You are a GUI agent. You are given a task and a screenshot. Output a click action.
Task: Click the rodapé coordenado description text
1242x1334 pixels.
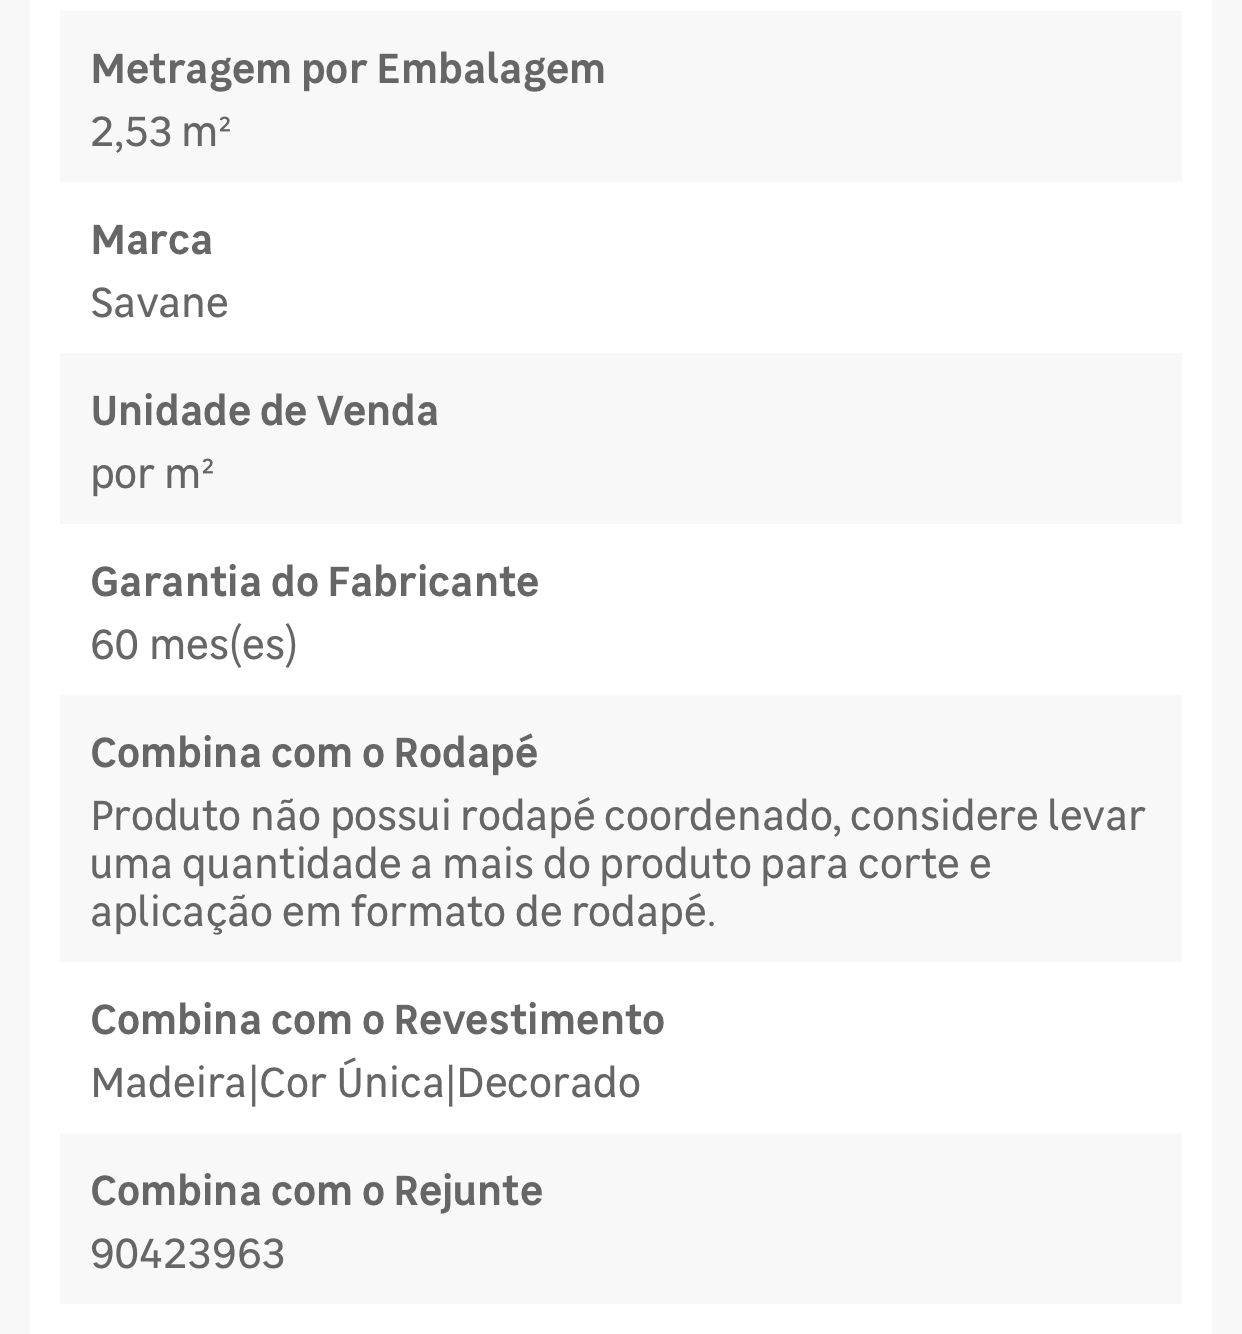[x=618, y=864]
